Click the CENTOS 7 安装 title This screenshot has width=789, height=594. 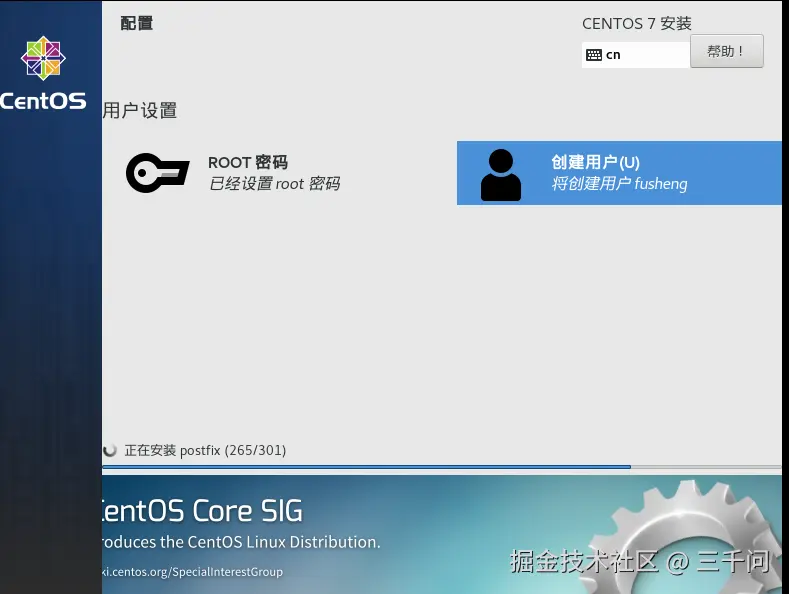(637, 24)
